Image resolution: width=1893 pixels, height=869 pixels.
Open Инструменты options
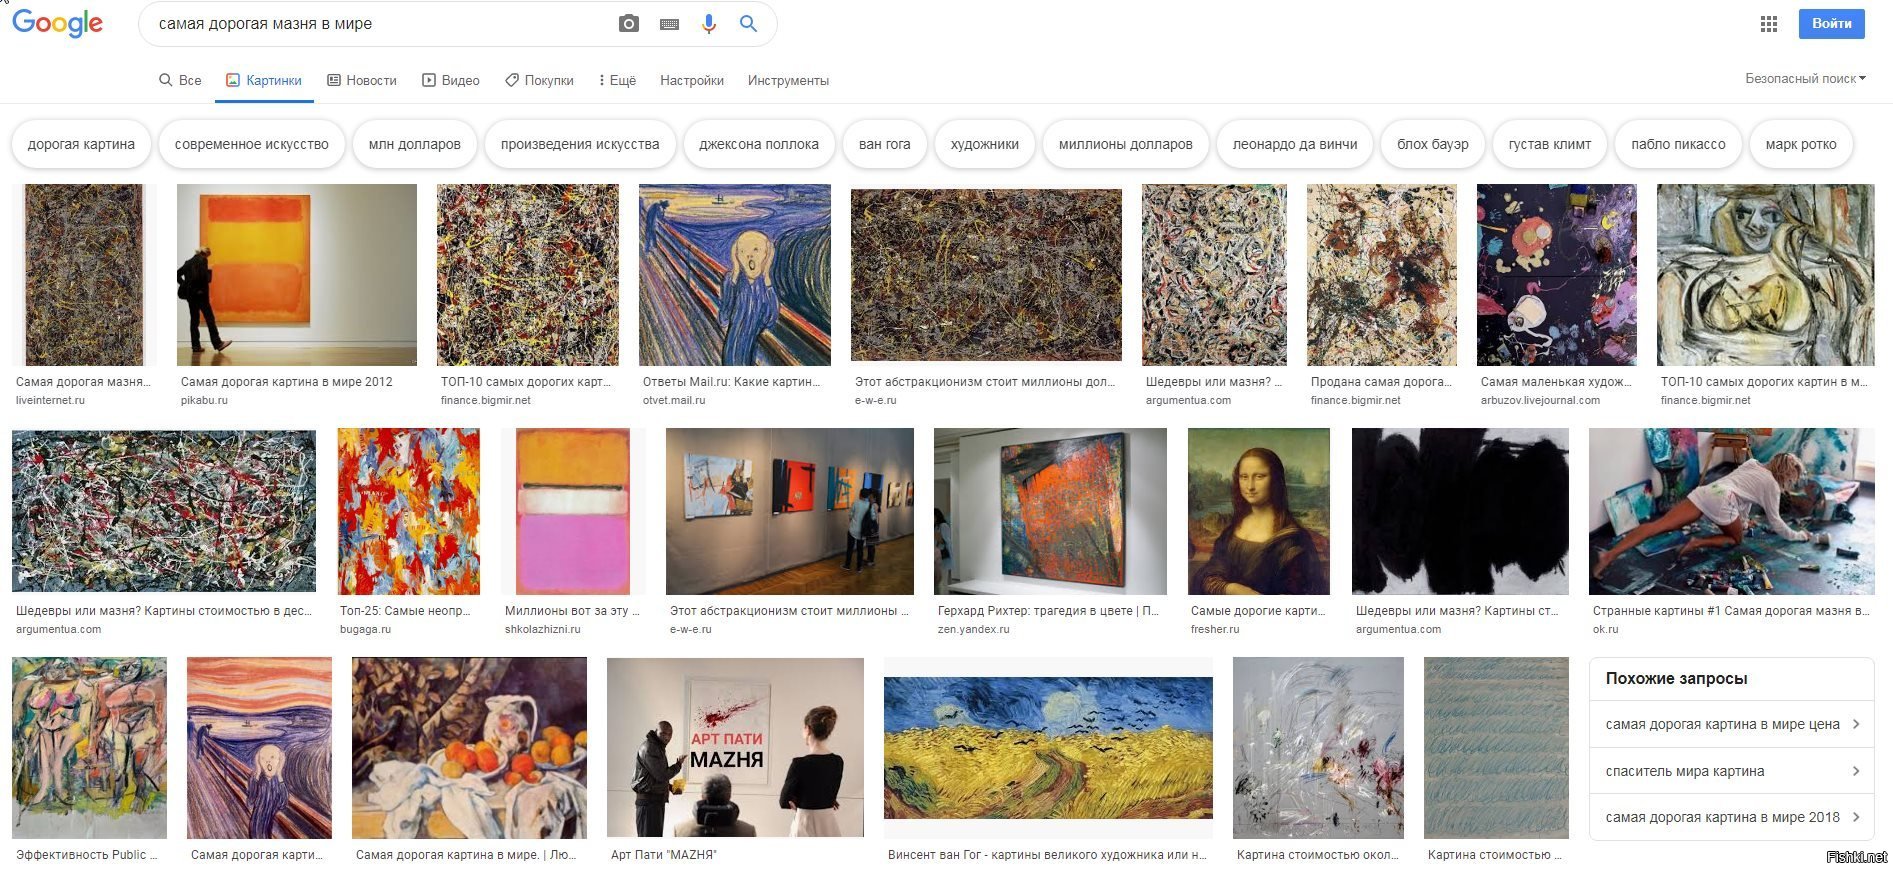(x=788, y=80)
